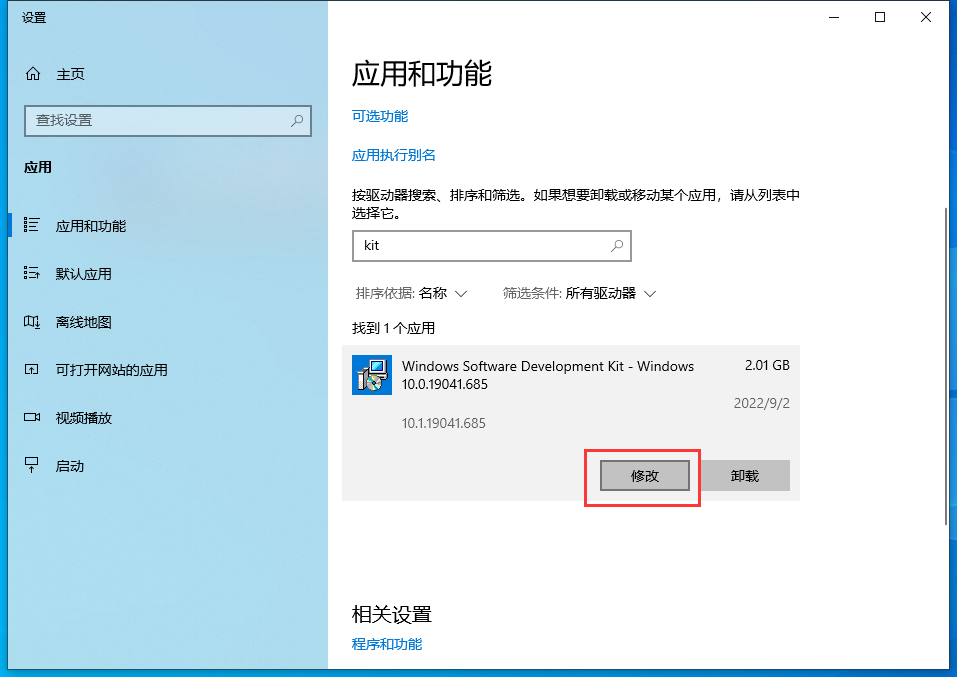Click the 离线地图 map icon
Screen dimensions: 957x677
(x=32, y=321)
